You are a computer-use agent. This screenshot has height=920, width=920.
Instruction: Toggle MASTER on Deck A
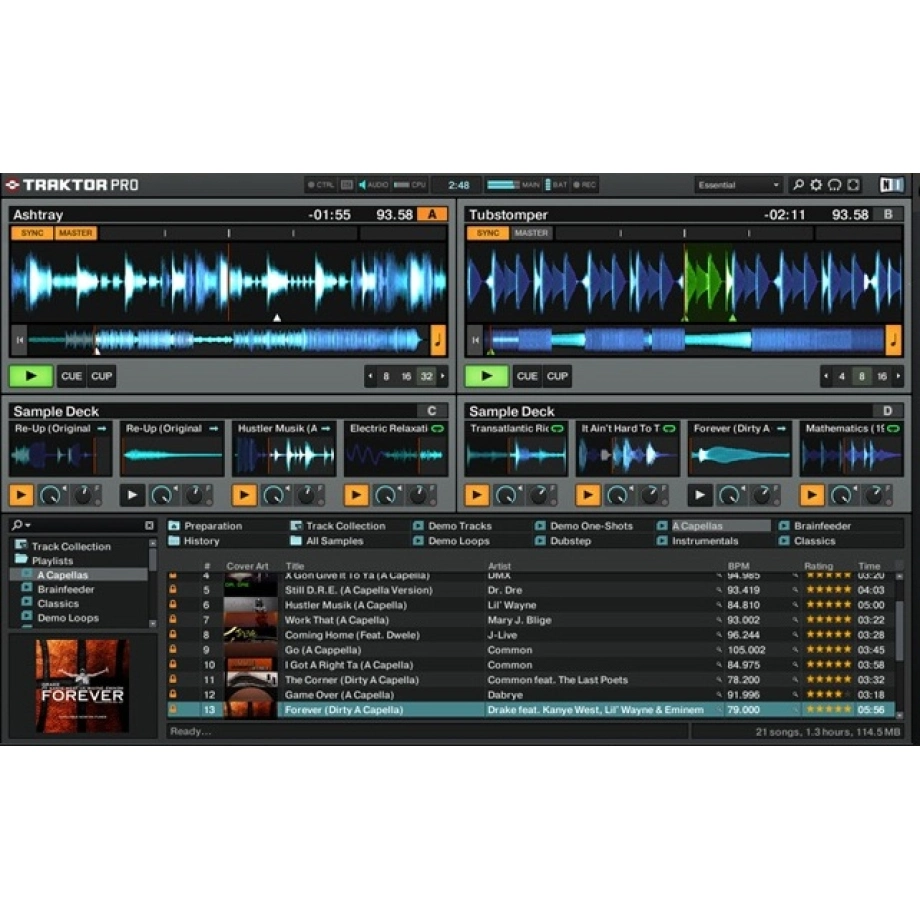[x=76, y=233]
